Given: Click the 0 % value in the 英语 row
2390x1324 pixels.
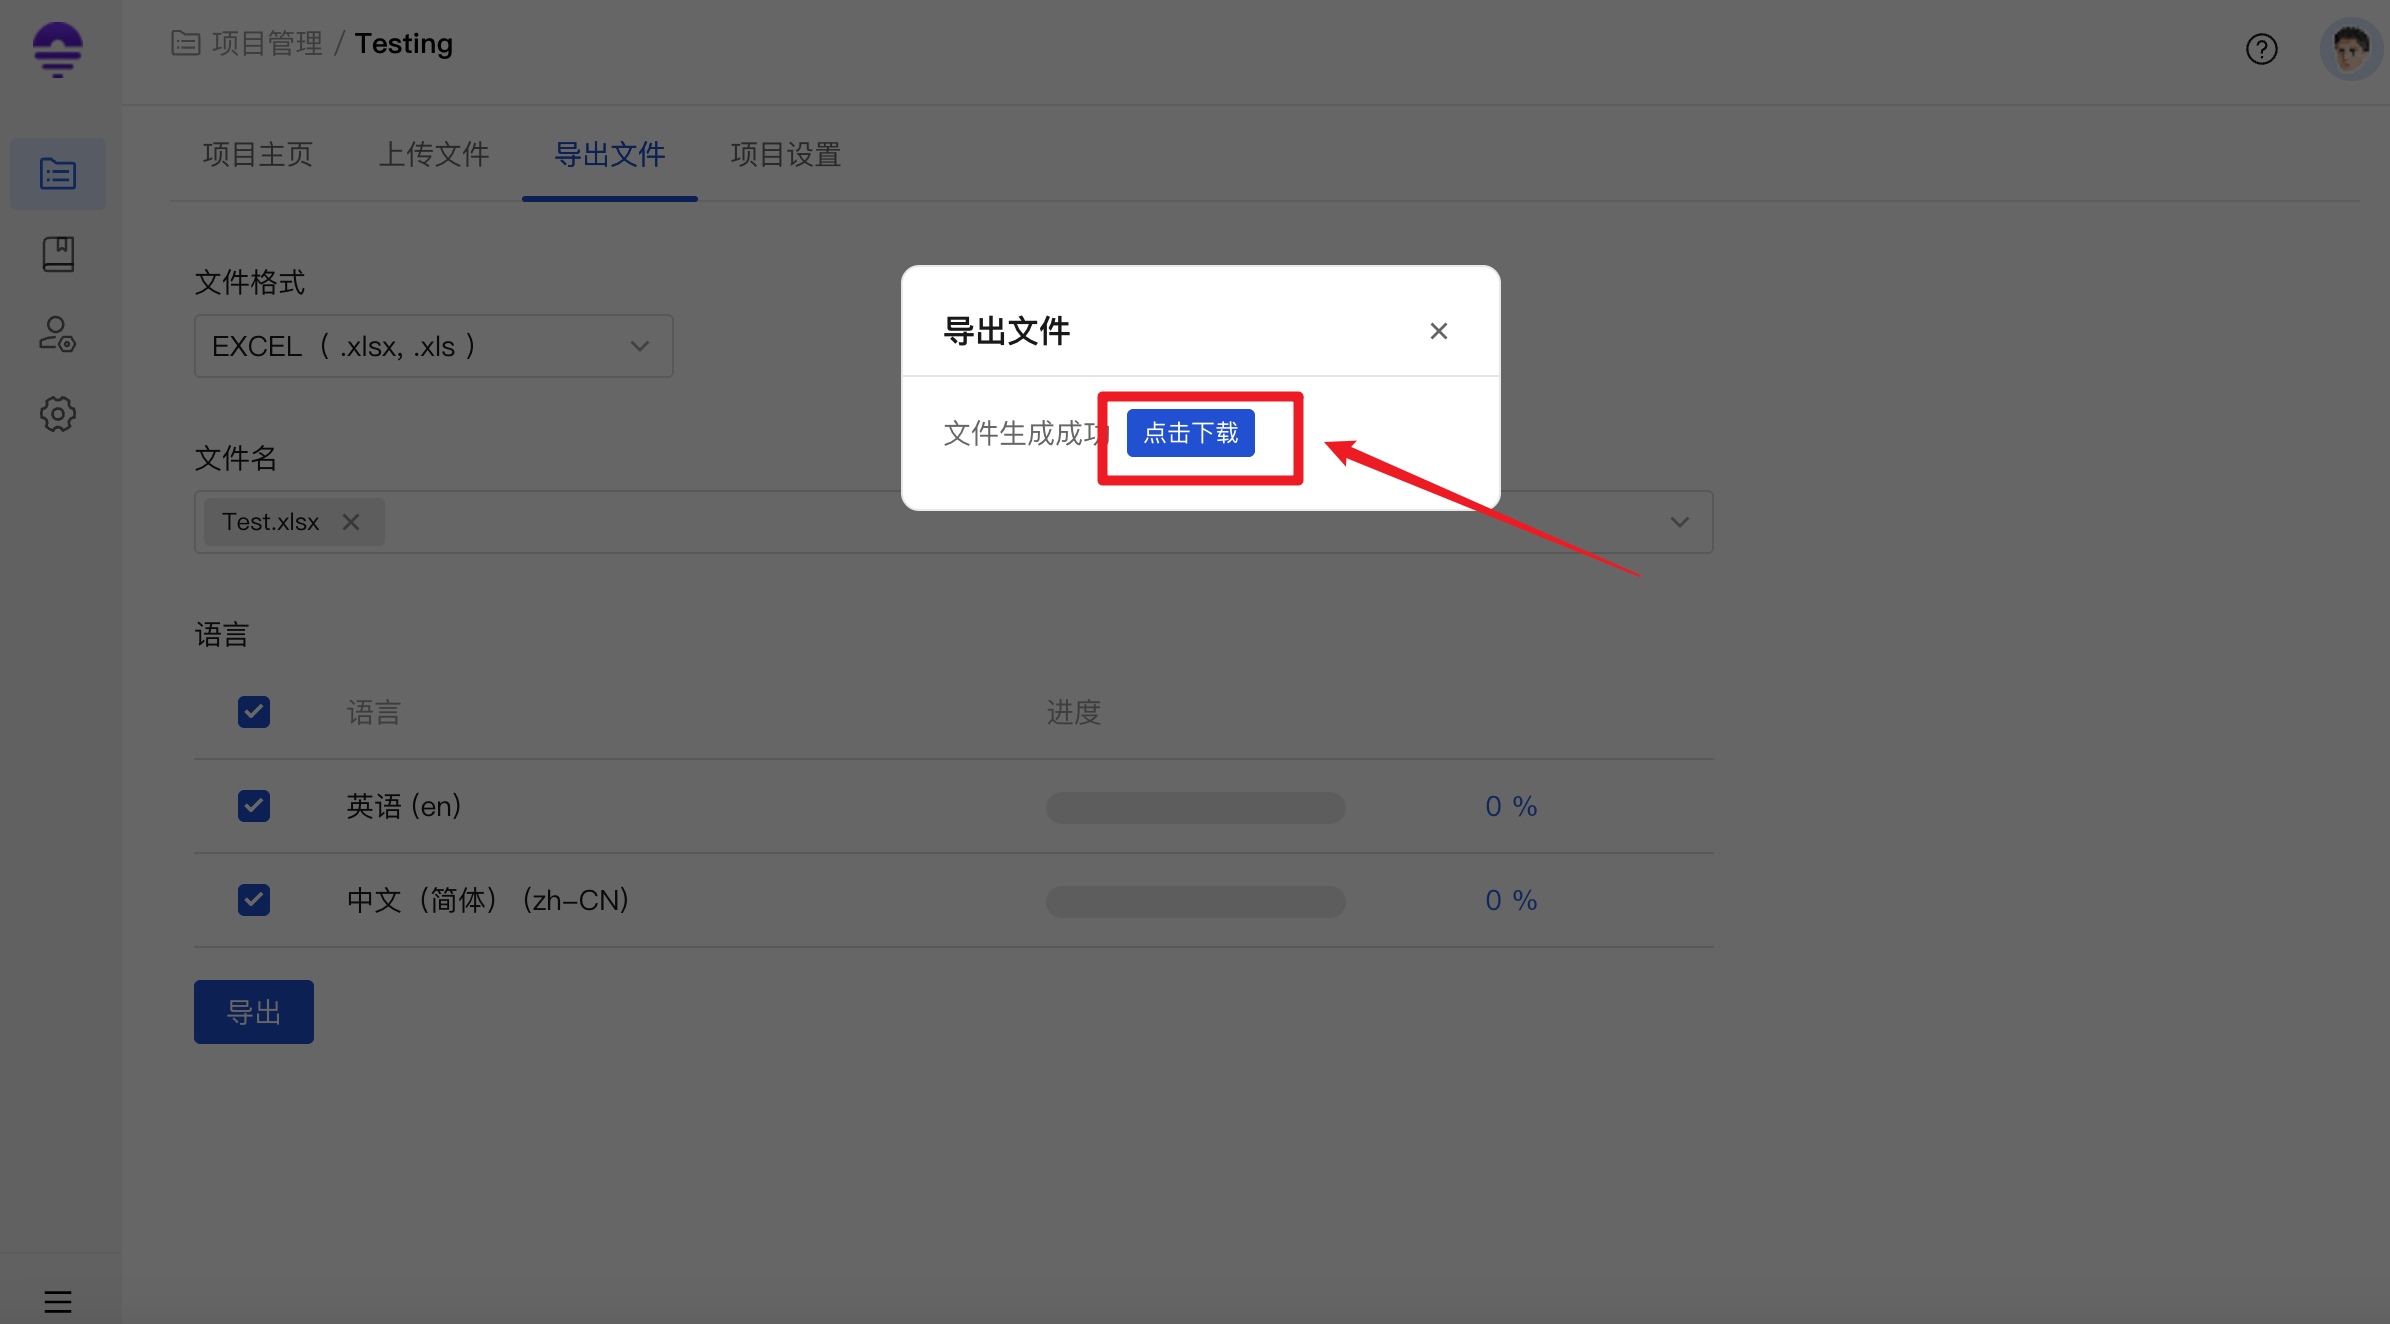Looking at the screenshot, I should 1511,806.
